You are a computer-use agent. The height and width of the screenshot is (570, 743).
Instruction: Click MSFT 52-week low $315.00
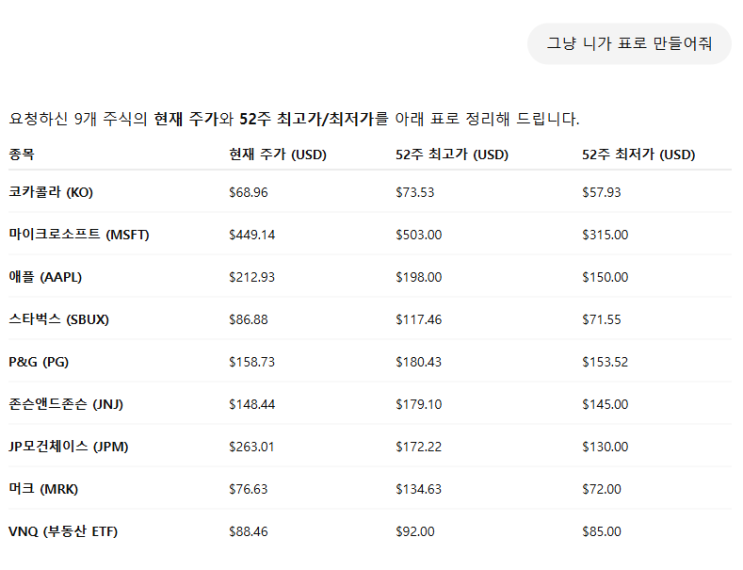(x=605, y=235)
